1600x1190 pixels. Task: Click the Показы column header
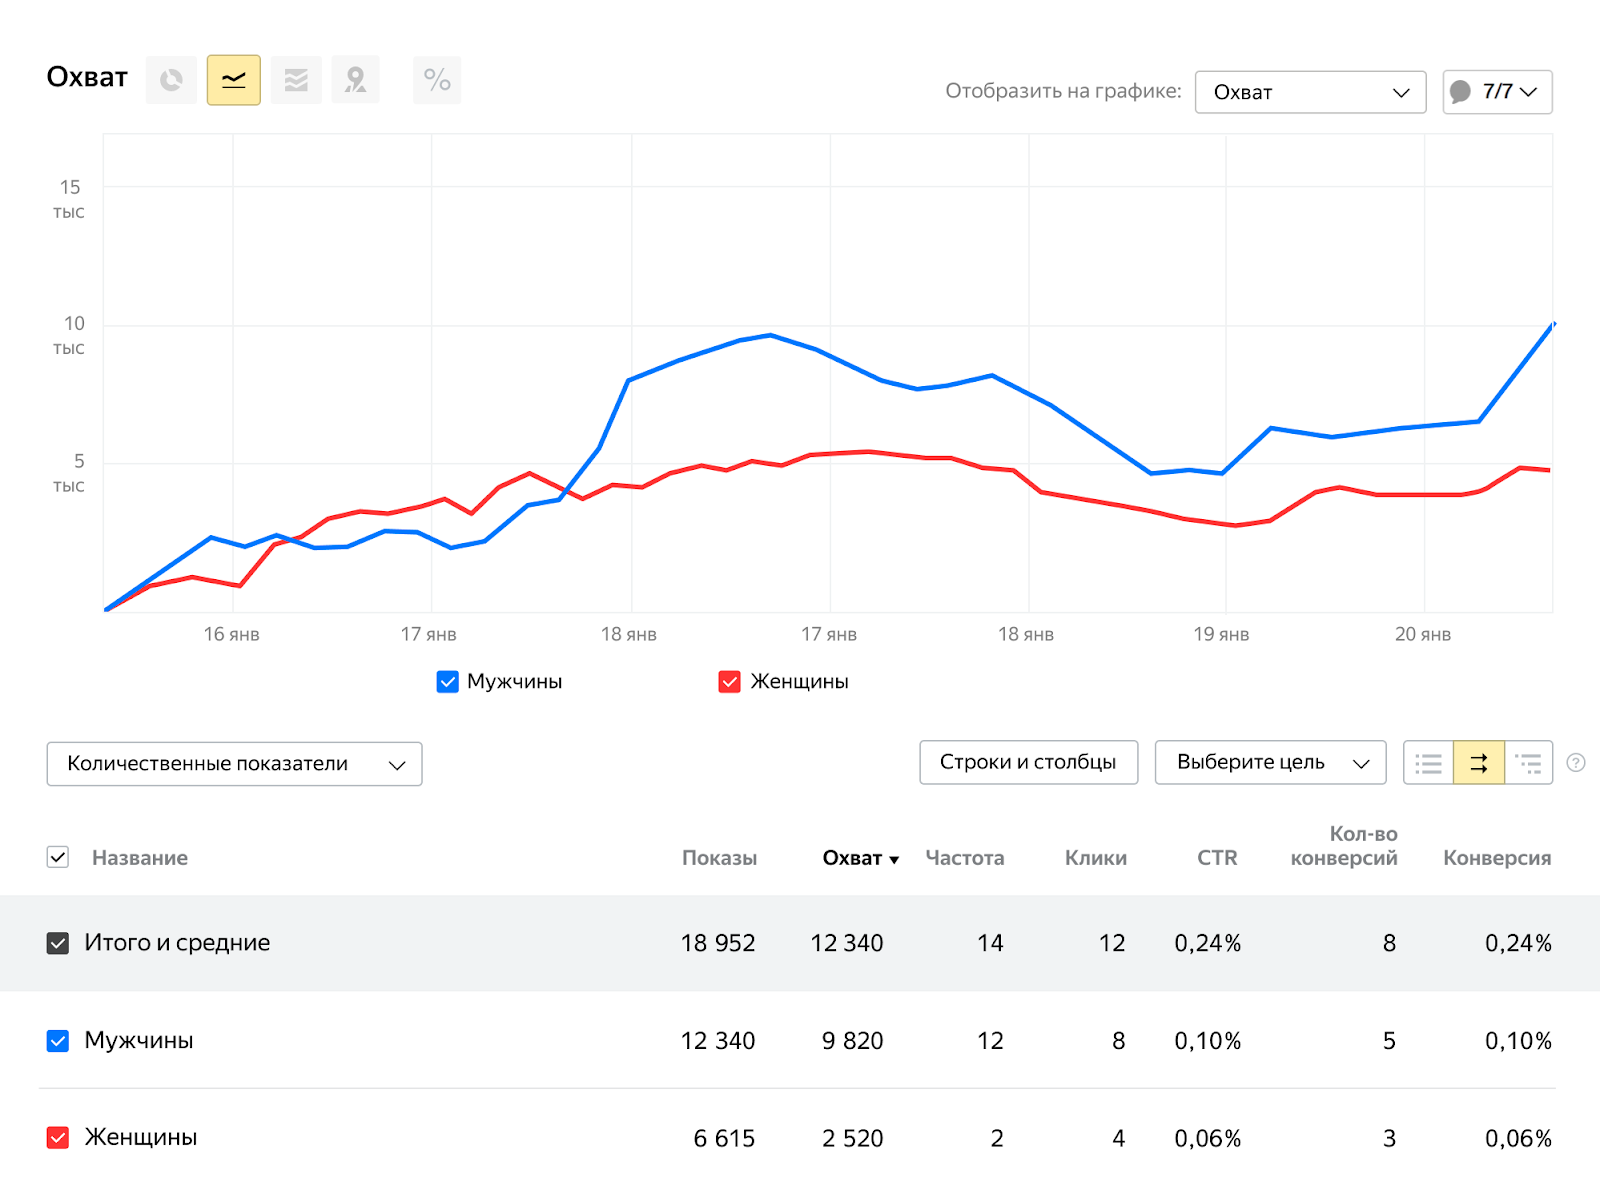(719, 858)
